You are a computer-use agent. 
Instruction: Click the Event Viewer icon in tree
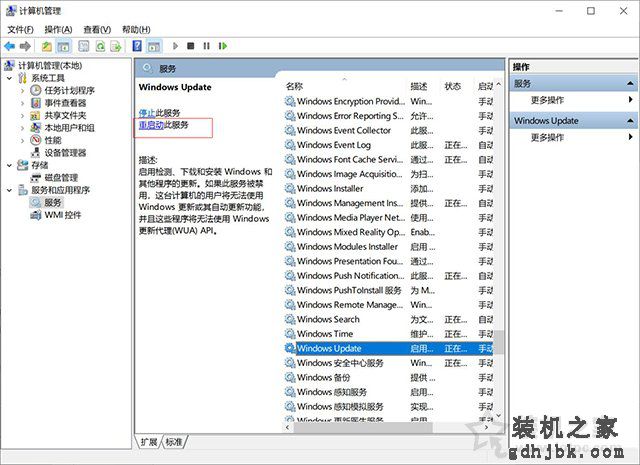36,102
